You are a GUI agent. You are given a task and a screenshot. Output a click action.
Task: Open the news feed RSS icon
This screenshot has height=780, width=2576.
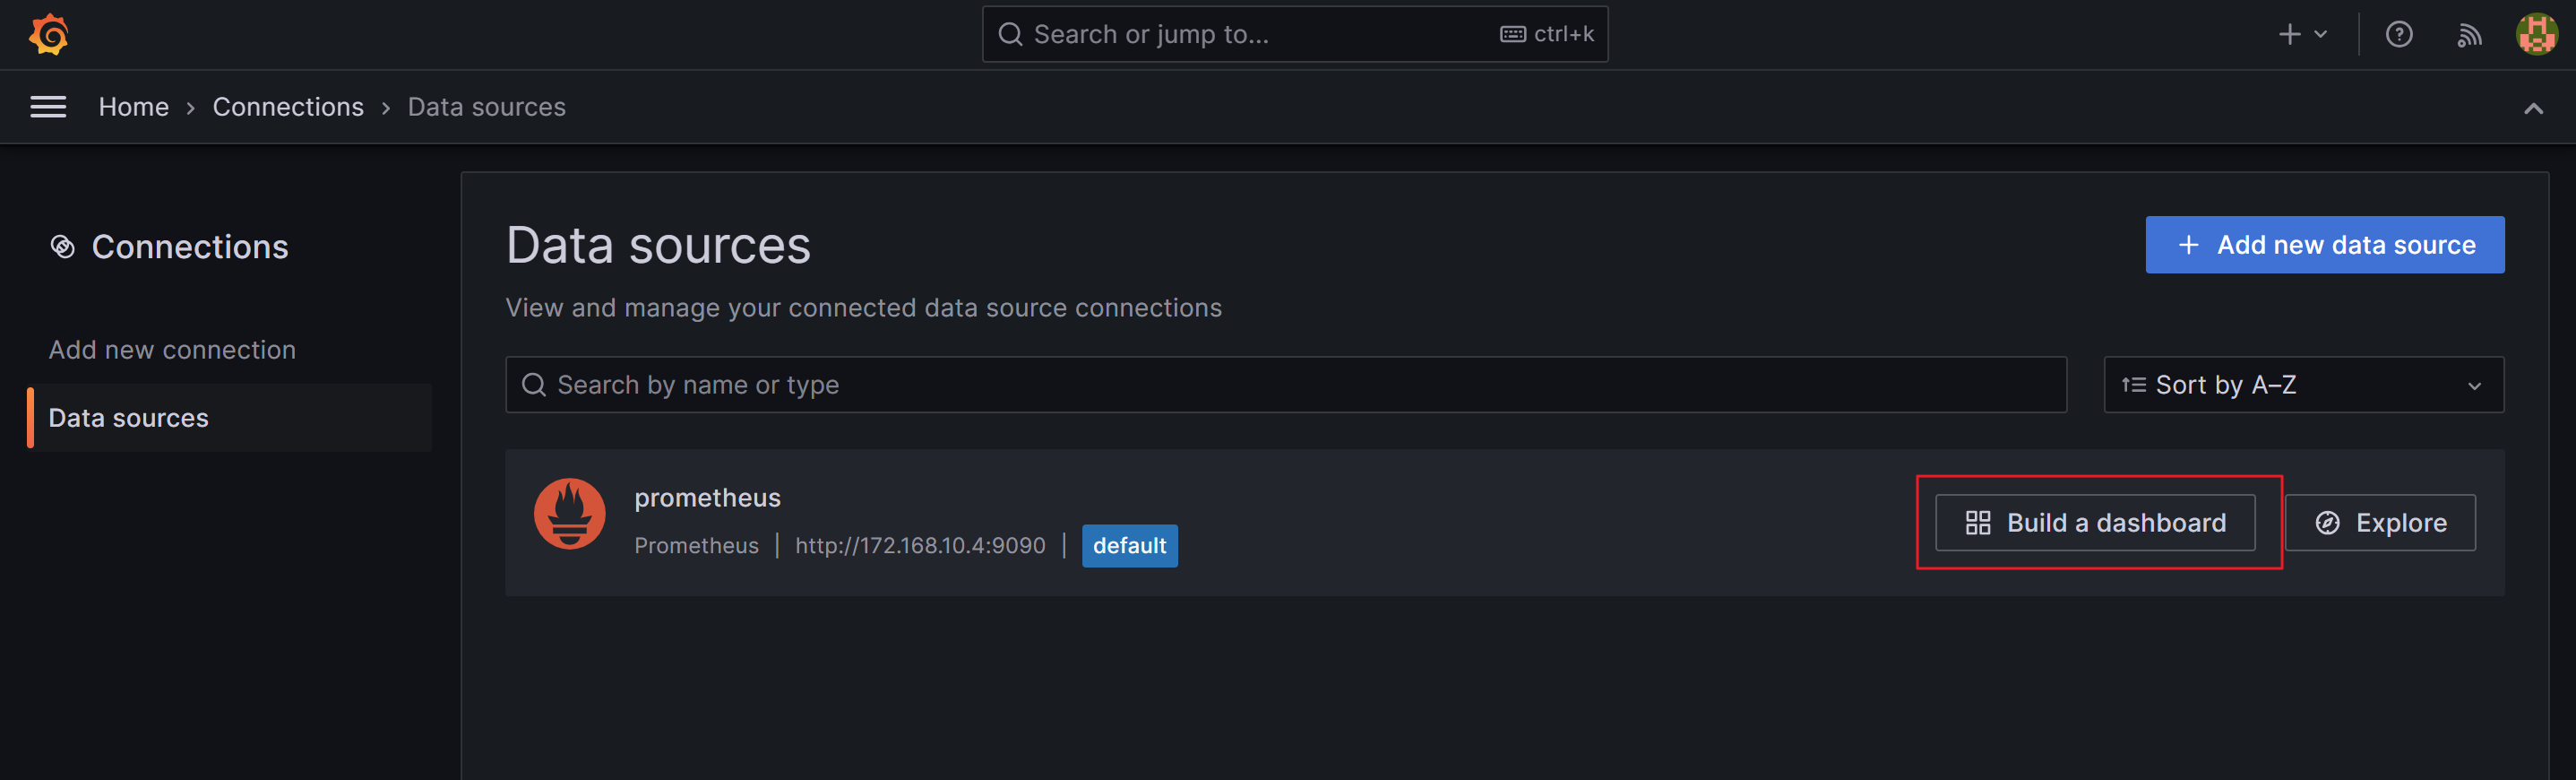point(2469,35)
